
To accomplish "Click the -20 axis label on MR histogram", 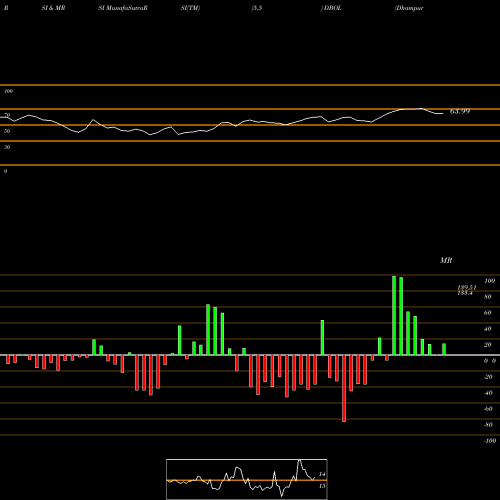I will pyautogui.click(x=488, y=377).
